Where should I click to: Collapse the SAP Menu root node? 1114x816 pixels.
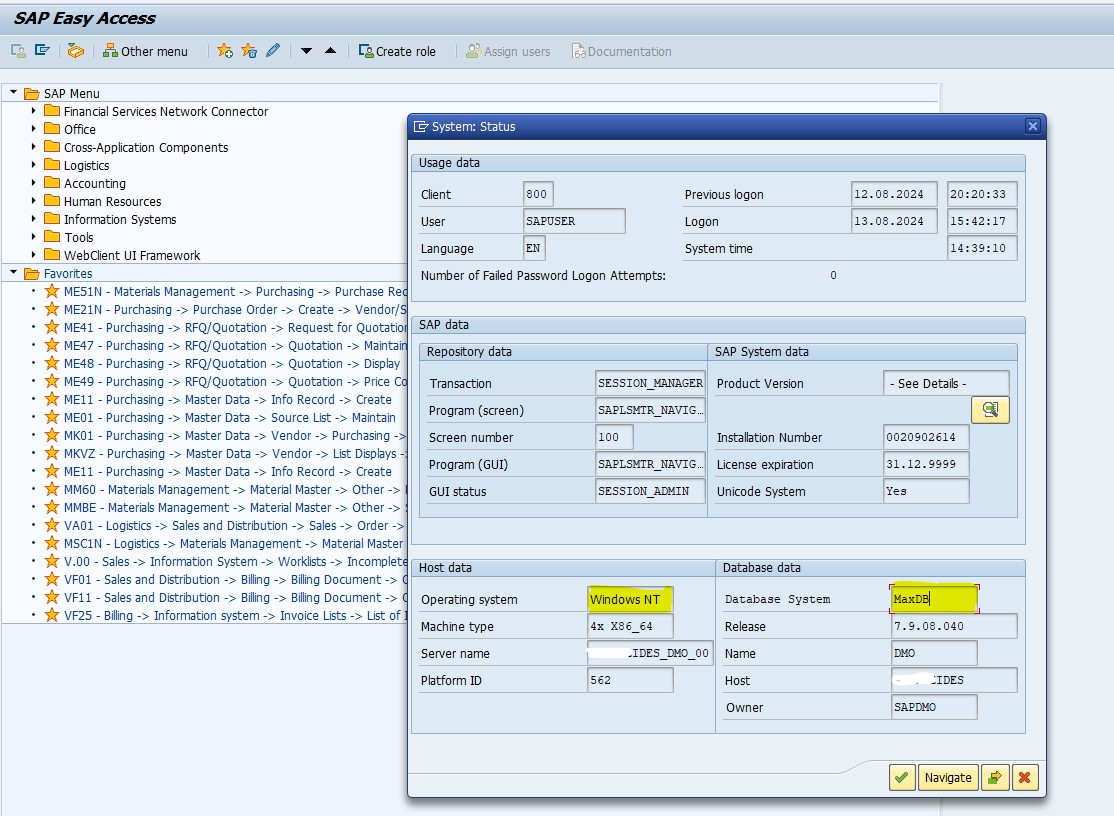(13, 93)
